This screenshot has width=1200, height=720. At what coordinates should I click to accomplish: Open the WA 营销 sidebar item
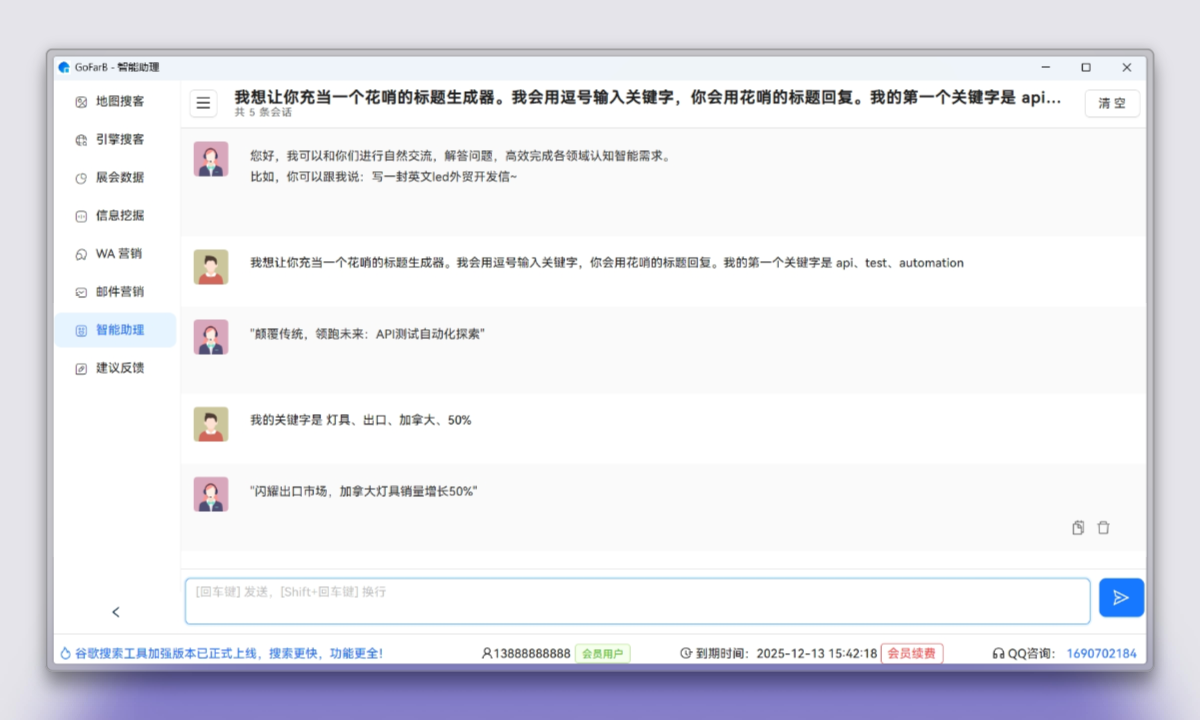click(115, 254)
